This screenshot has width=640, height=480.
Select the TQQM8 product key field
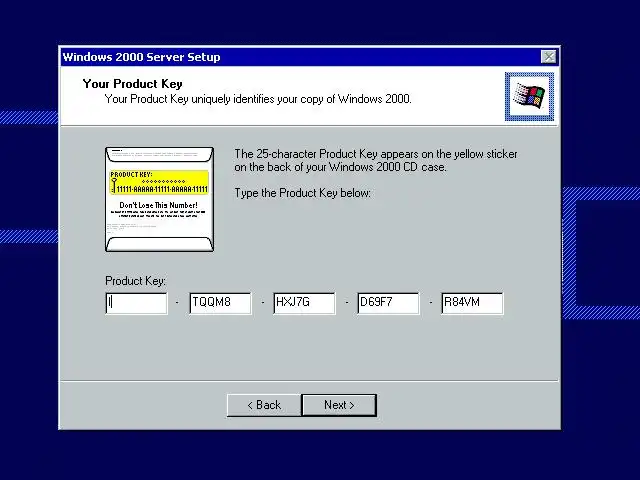pos(220,303)
